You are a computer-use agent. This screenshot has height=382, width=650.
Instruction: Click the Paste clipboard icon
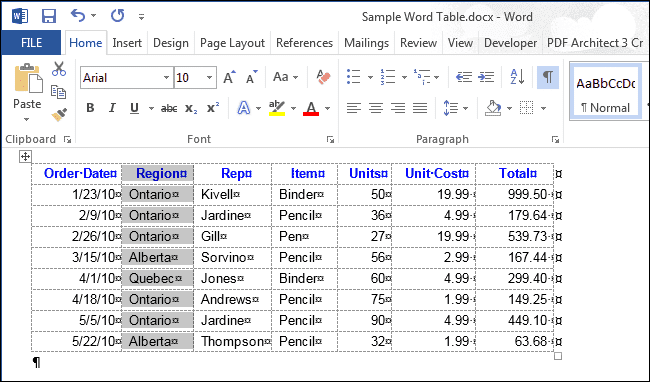[28, 78]
